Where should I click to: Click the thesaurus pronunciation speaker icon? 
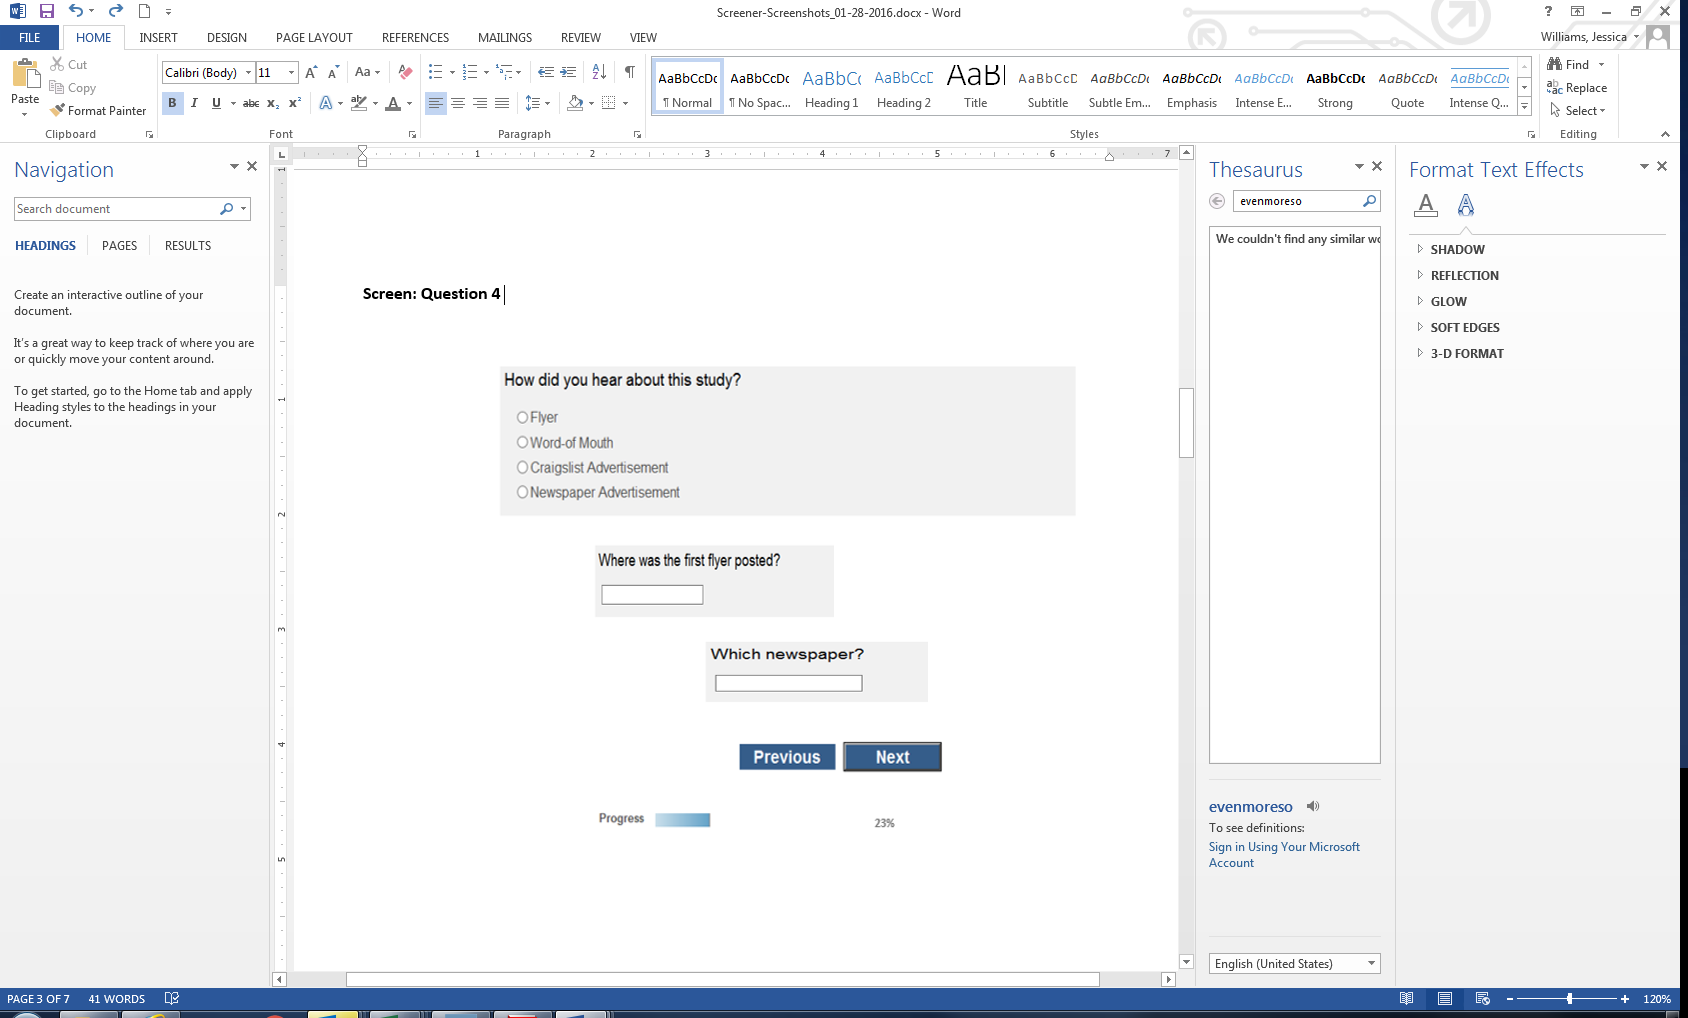[1313, 806]
